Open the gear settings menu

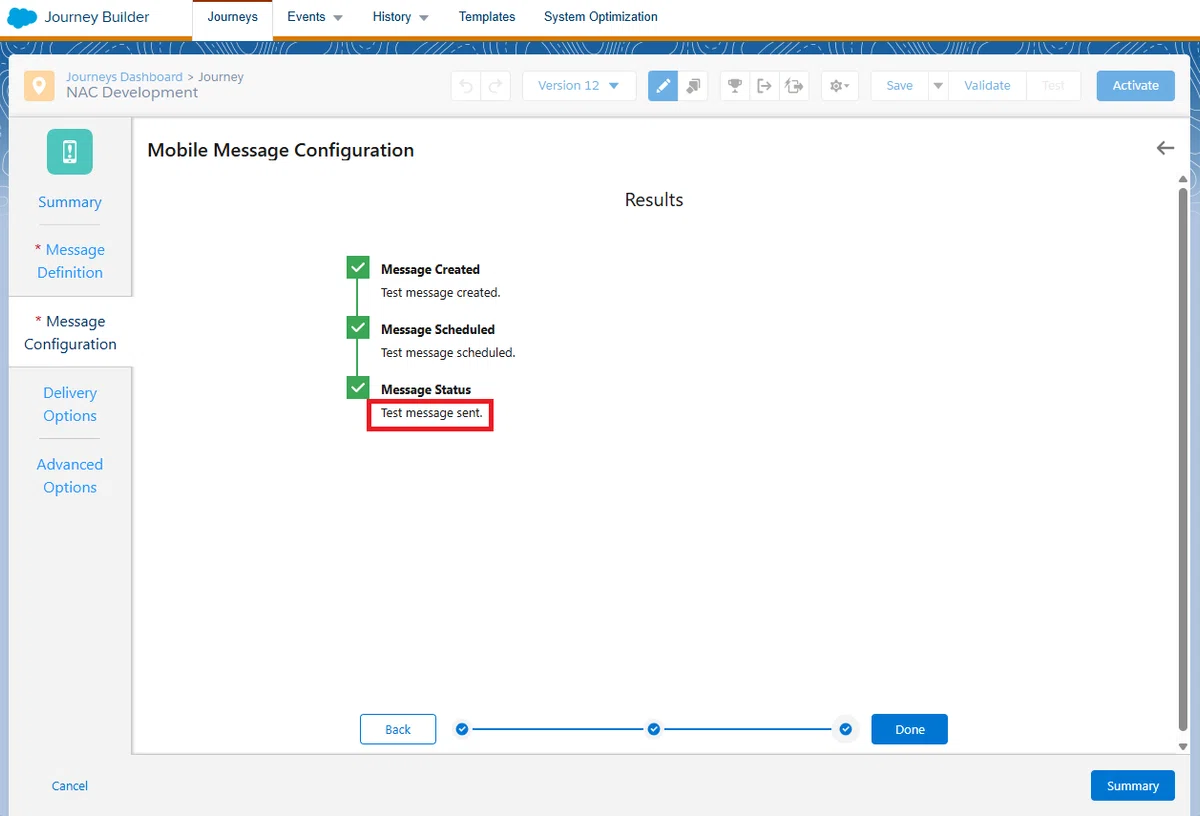(840, 86)
